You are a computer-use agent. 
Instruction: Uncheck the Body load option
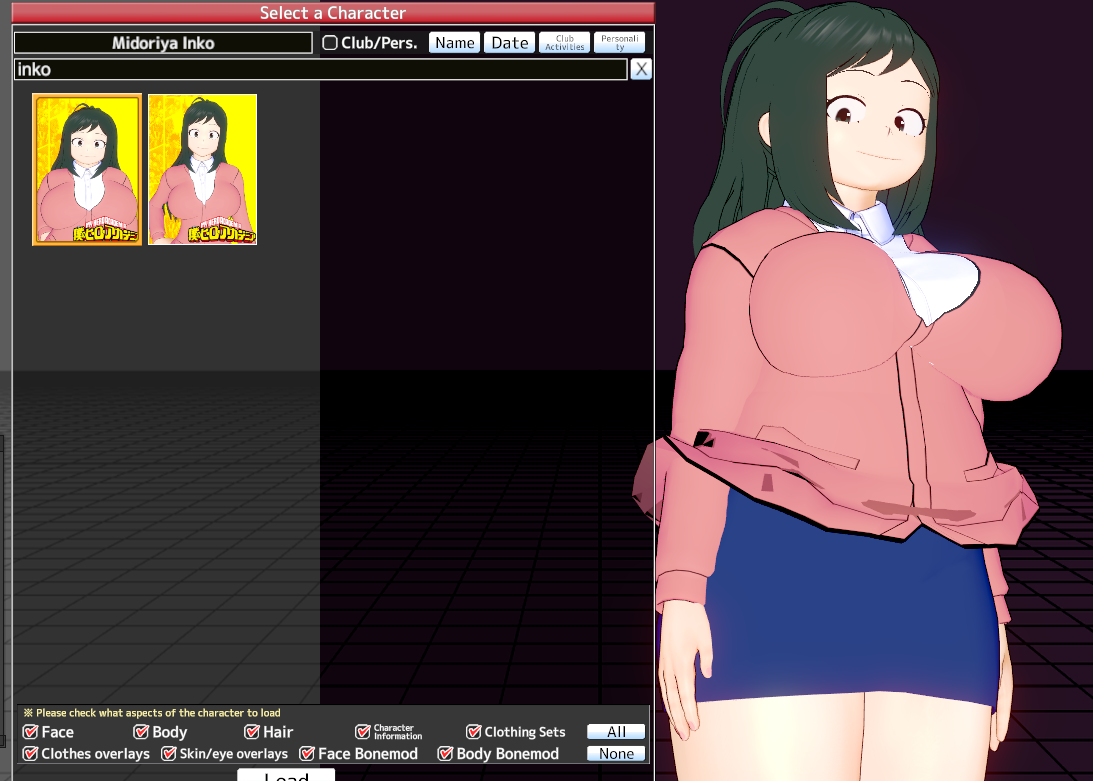(x=141, y=732)
